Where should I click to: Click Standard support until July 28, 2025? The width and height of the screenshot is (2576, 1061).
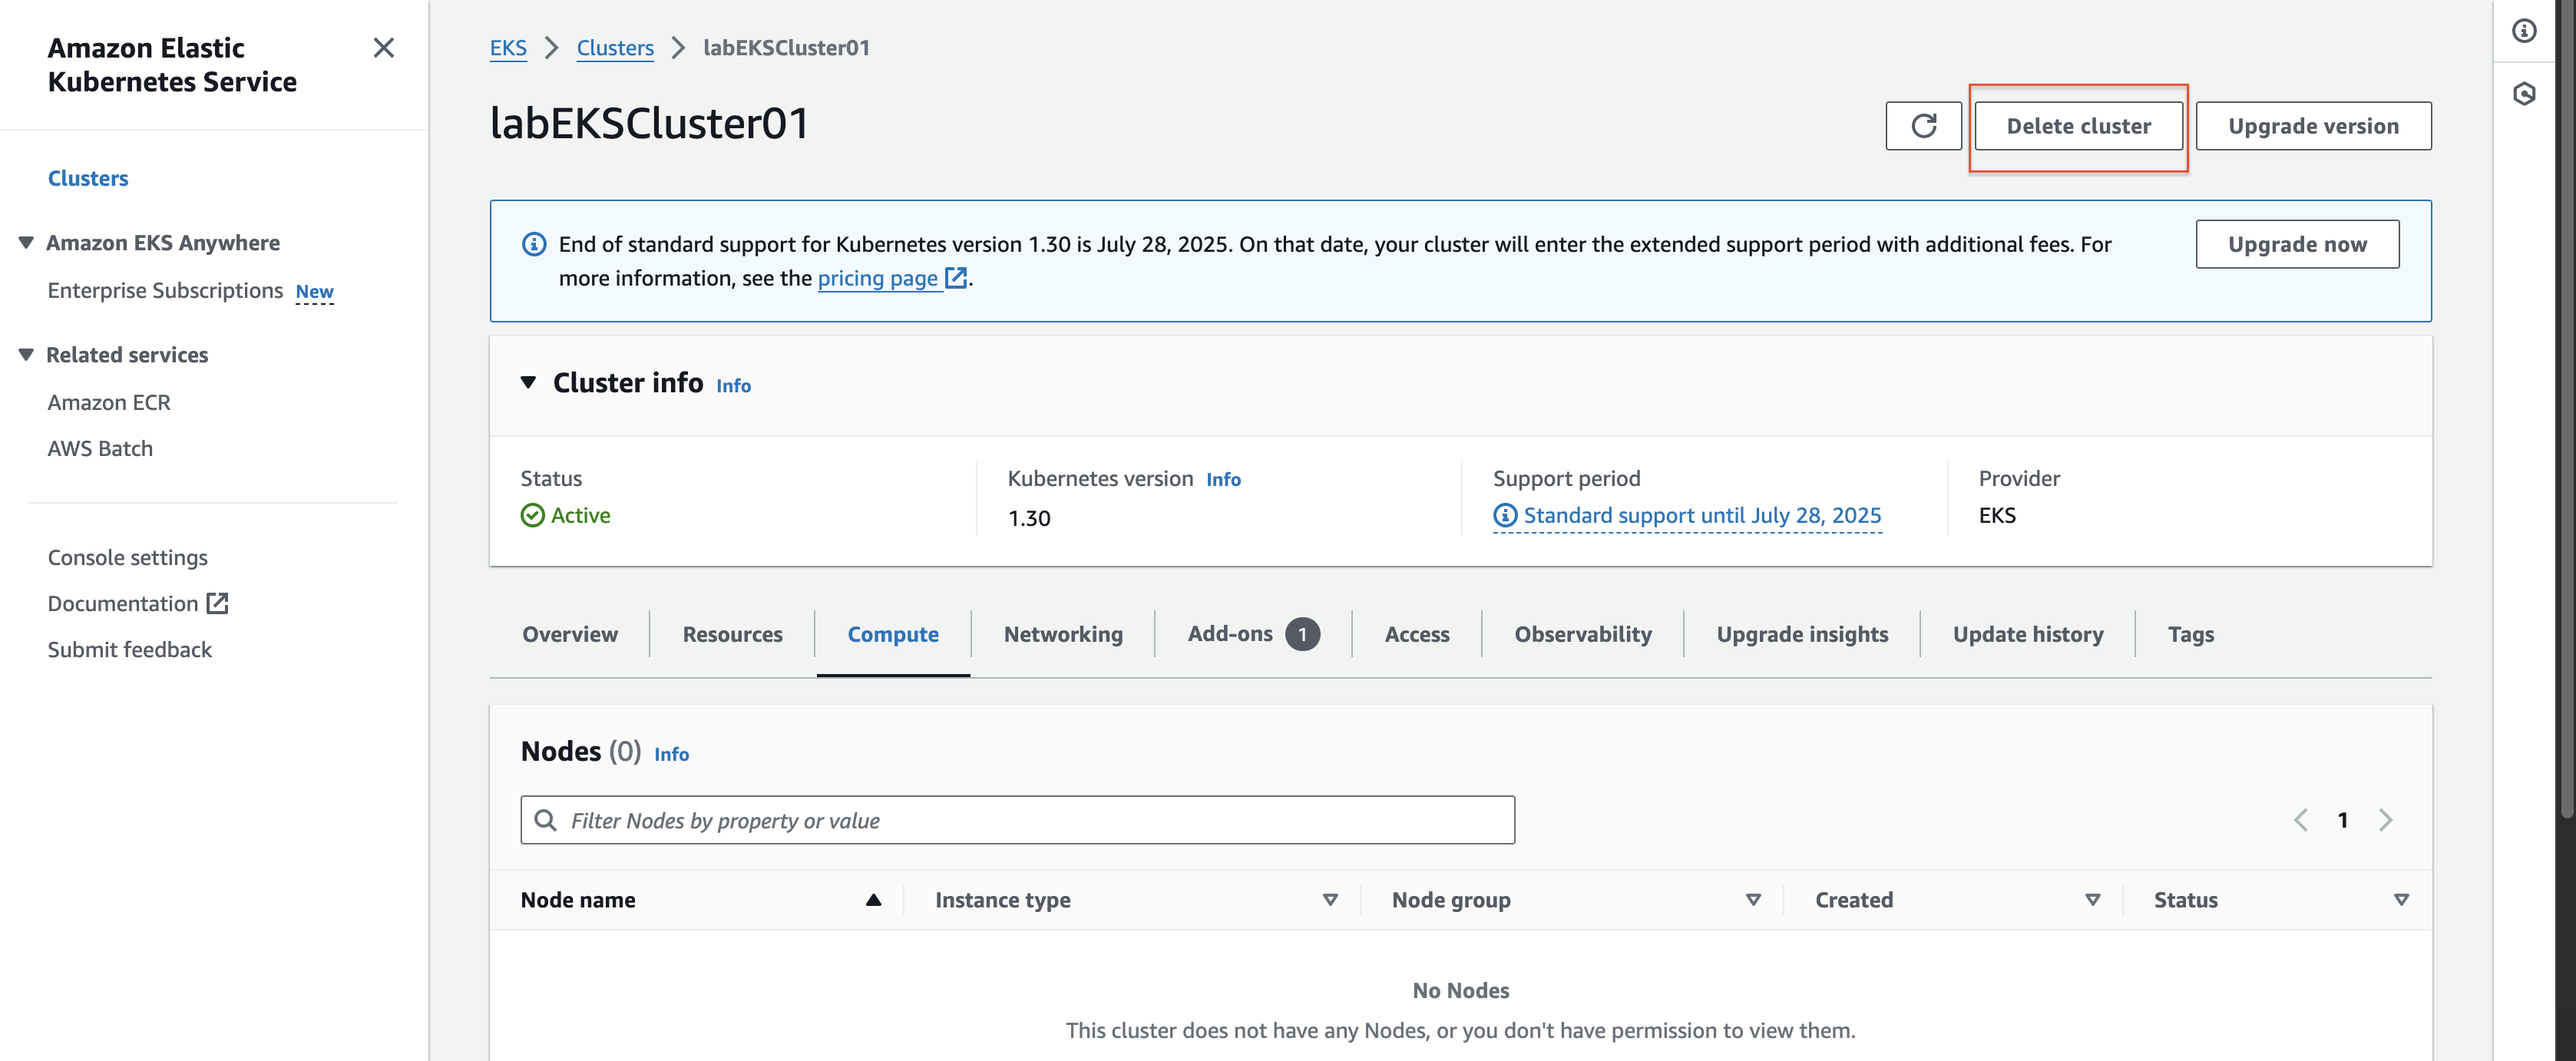point(1702,515)
